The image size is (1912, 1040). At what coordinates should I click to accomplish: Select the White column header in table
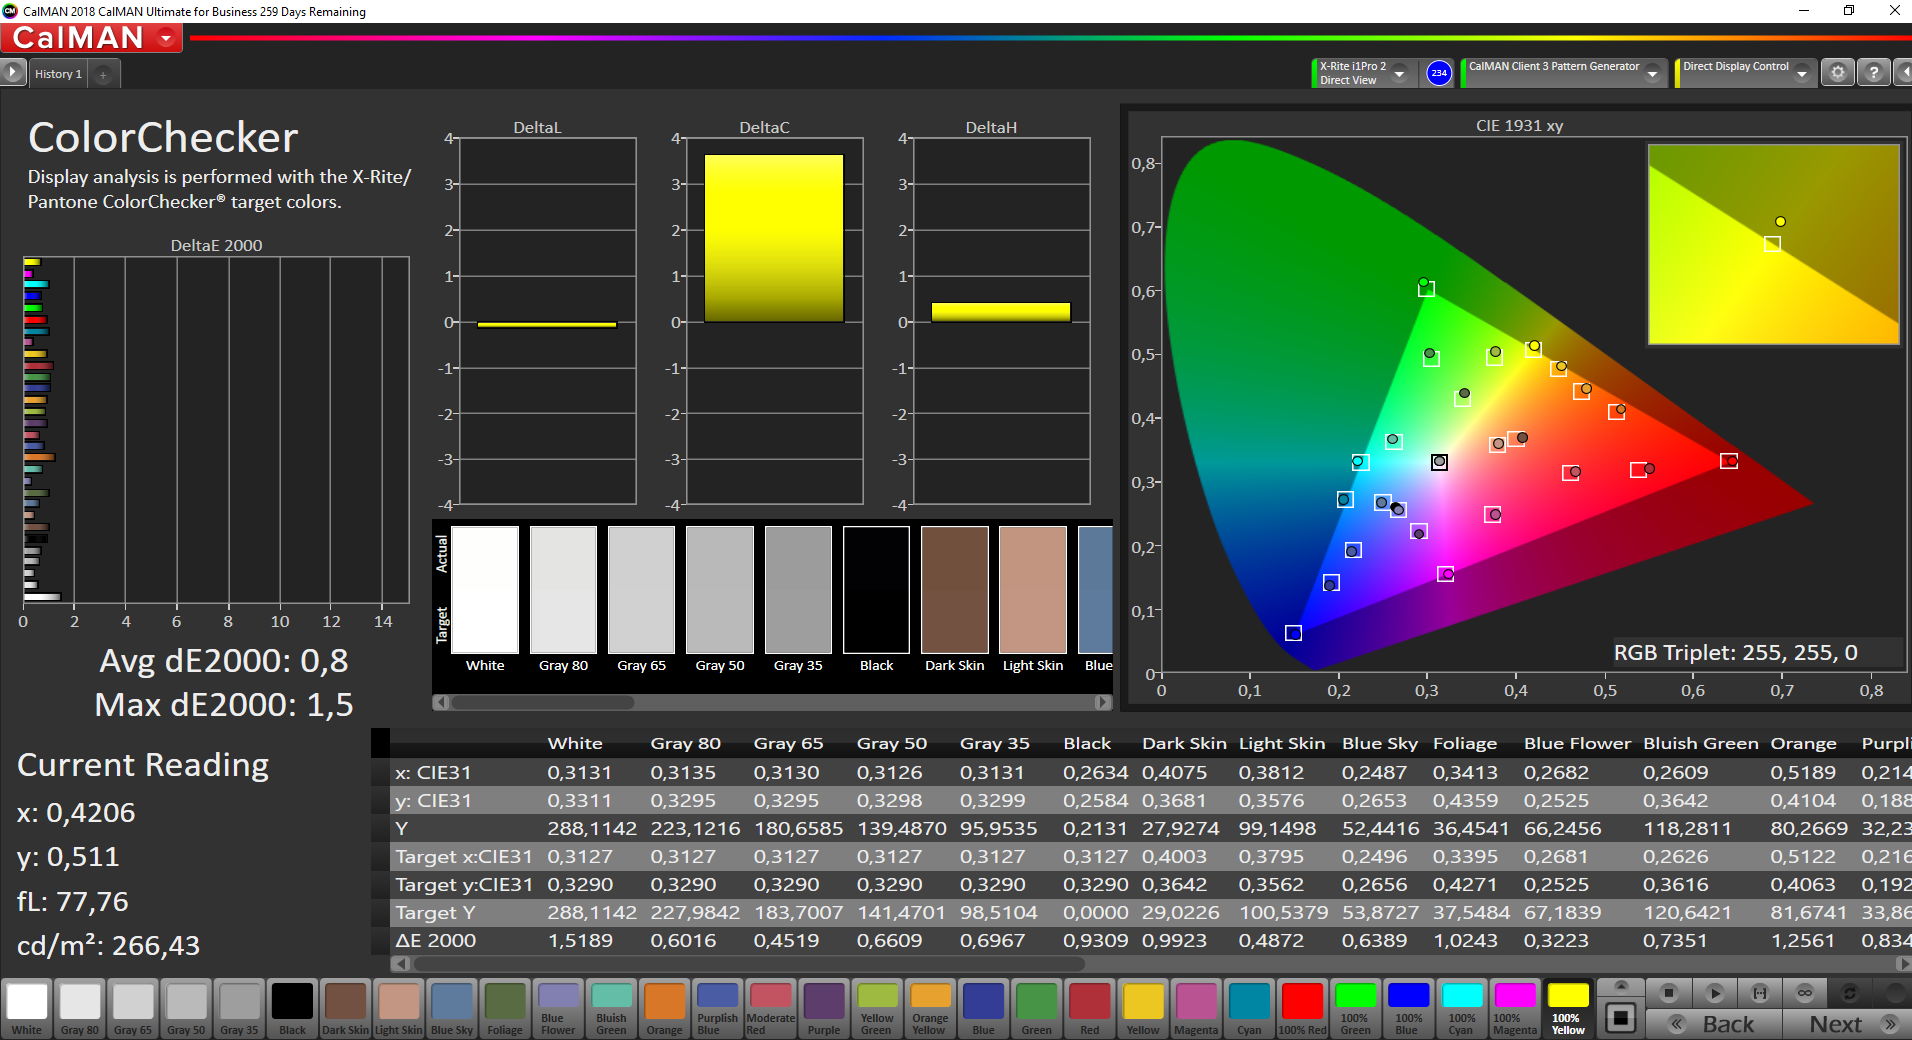(575, 743)
